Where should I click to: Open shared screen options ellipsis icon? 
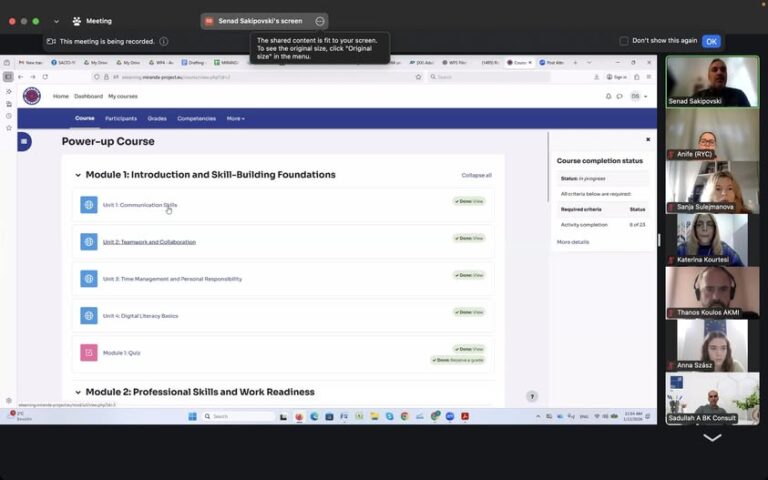[x=320, y=21]
